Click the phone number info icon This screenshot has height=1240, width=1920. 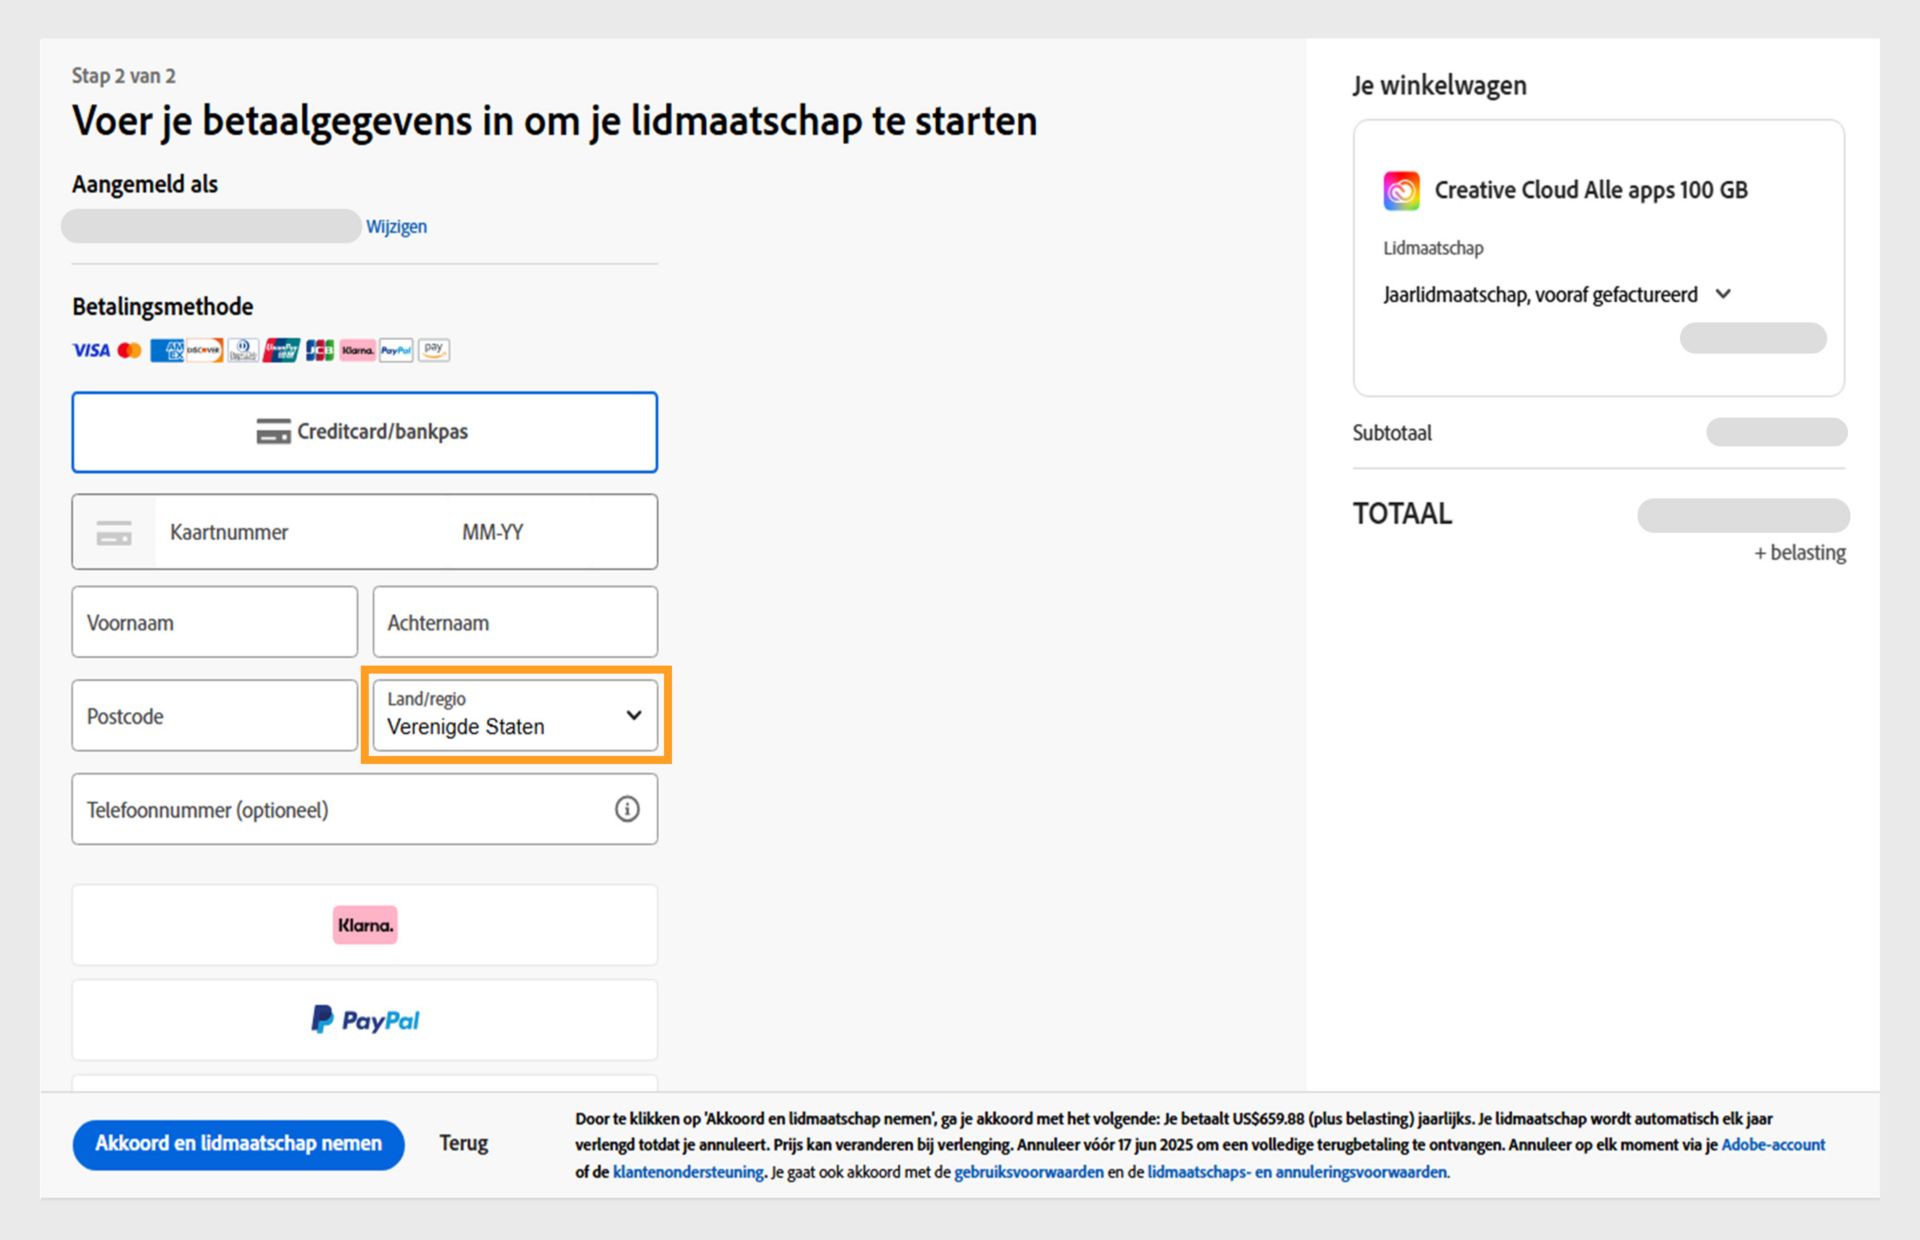pyautogui.click(x=627, y=809)
